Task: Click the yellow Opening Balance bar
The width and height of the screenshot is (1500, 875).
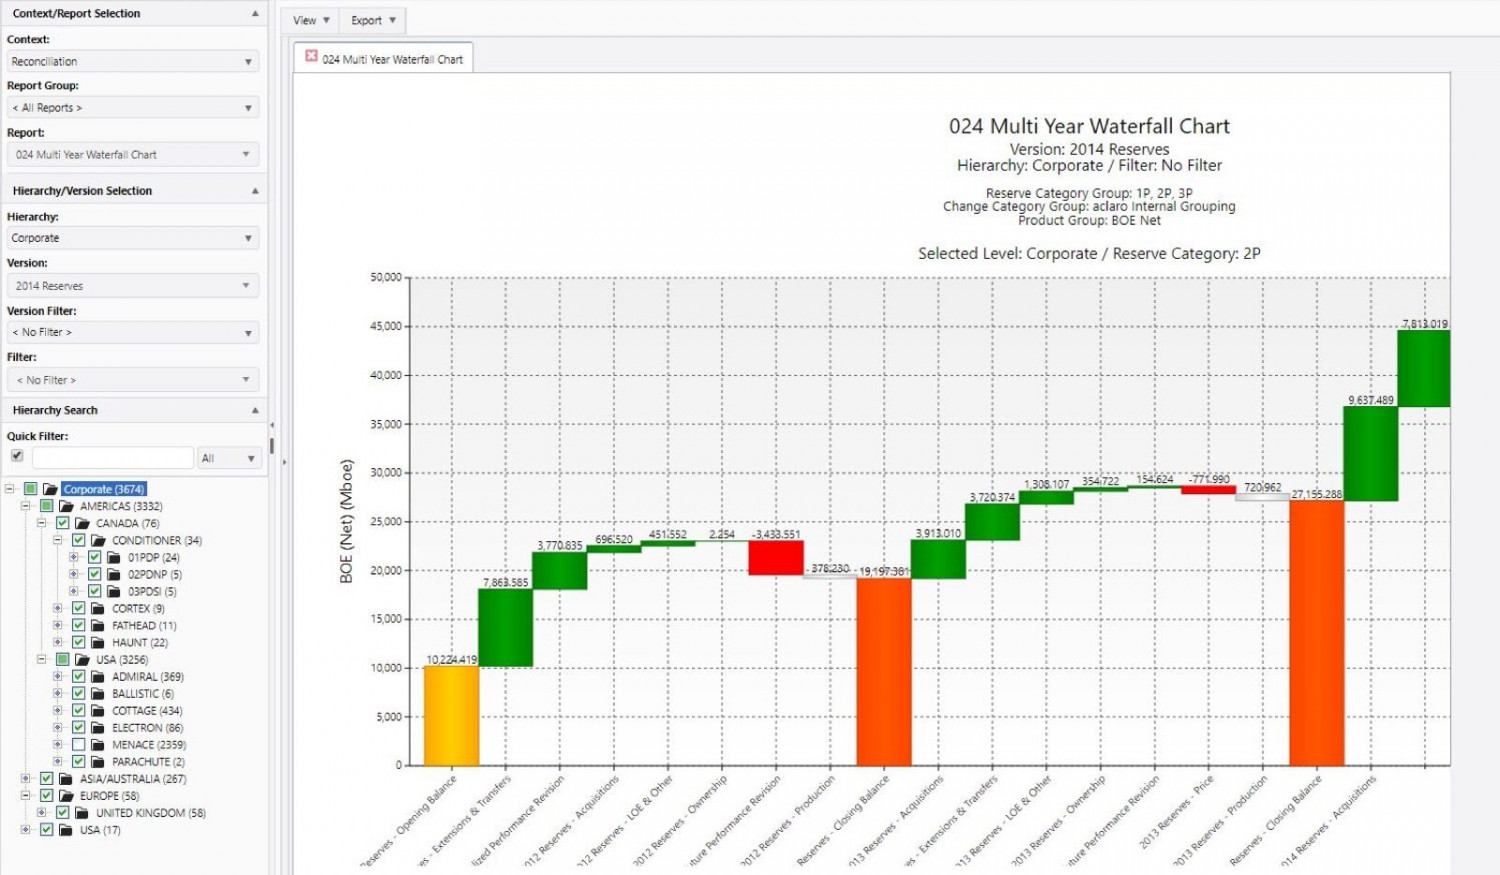Action: [451, 715]
